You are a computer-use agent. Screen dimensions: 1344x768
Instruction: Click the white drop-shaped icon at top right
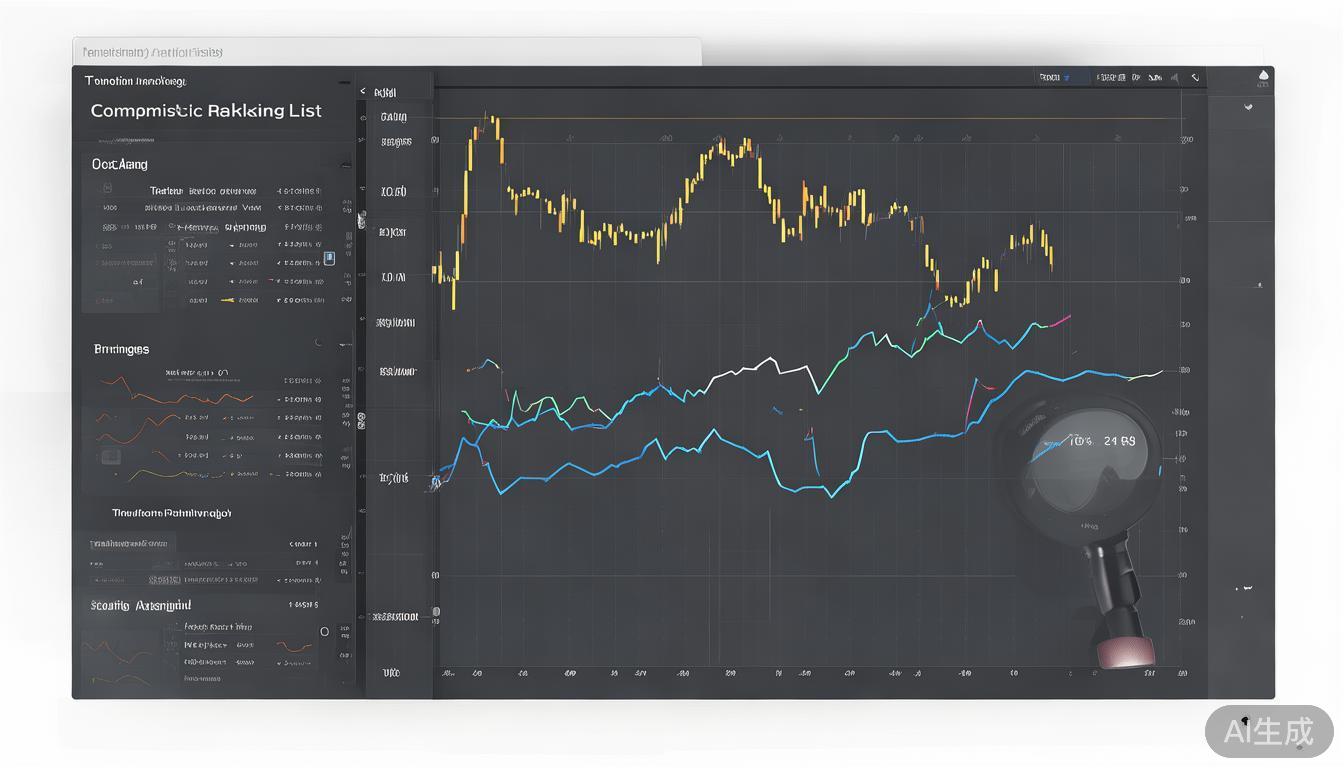[1263, 76]
